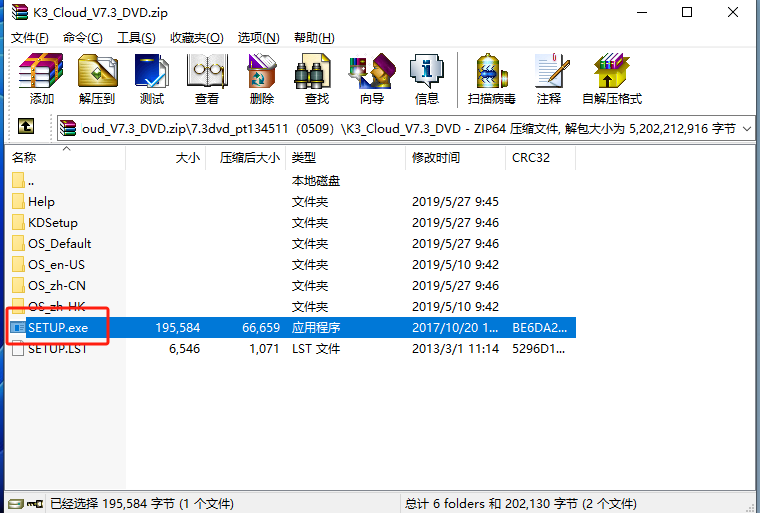This screenshot has width=760, height=513.
Task: Select the SETUP.exe file name
Action: (58, 327)
